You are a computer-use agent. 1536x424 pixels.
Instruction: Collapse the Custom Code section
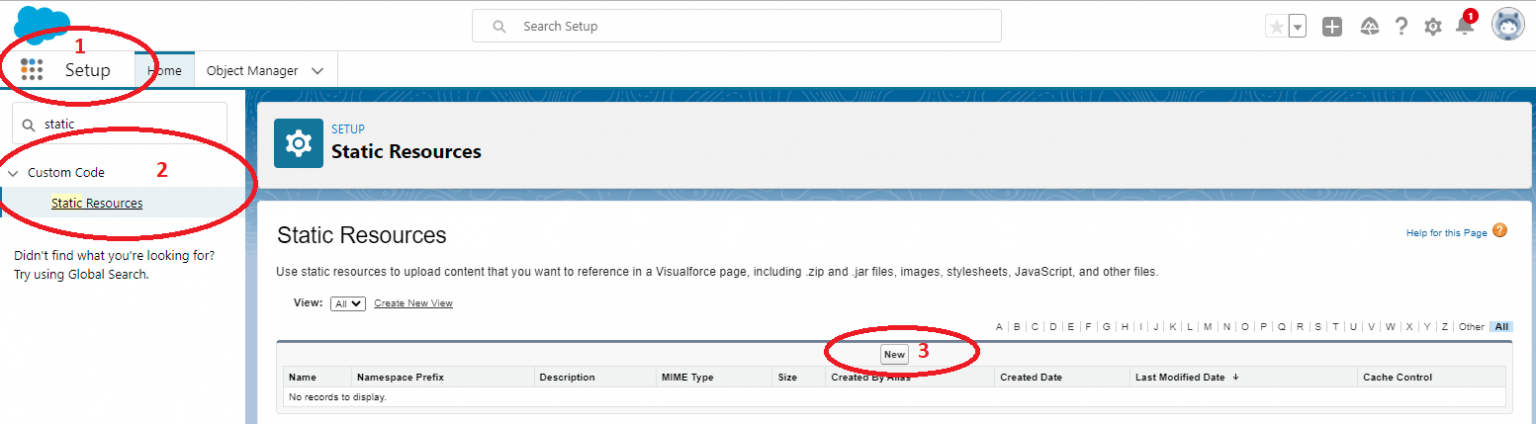pos(13,173)
